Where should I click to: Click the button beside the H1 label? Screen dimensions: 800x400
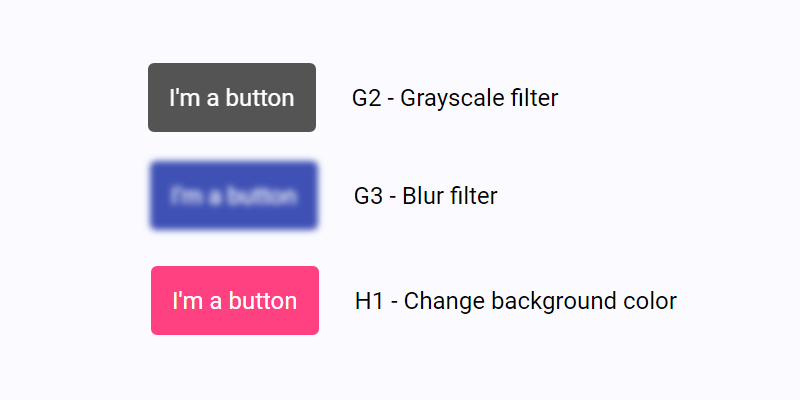point(235,301)
